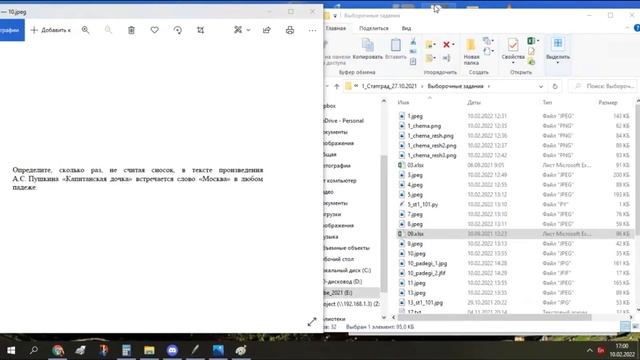Image resolution: width=640 pixels, height=360 pixels.
Task: Switch to large icons view in the status bar
Action: tap(635, 327)
